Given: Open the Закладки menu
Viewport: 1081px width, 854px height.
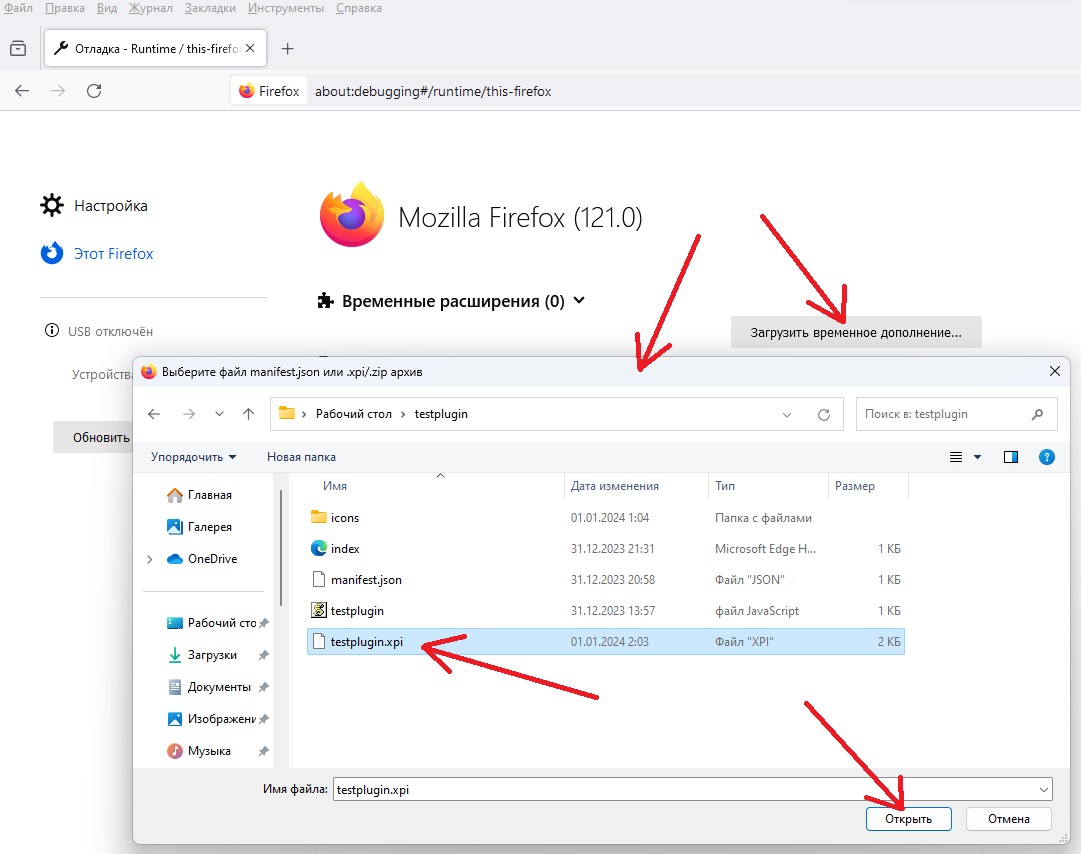Looking at the screenshot, I should 210,8.
